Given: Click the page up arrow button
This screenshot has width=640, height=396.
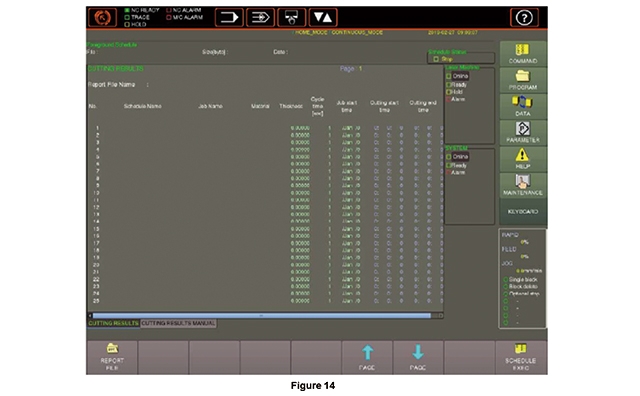Looking at the screenshot, I should coord(367,357).
